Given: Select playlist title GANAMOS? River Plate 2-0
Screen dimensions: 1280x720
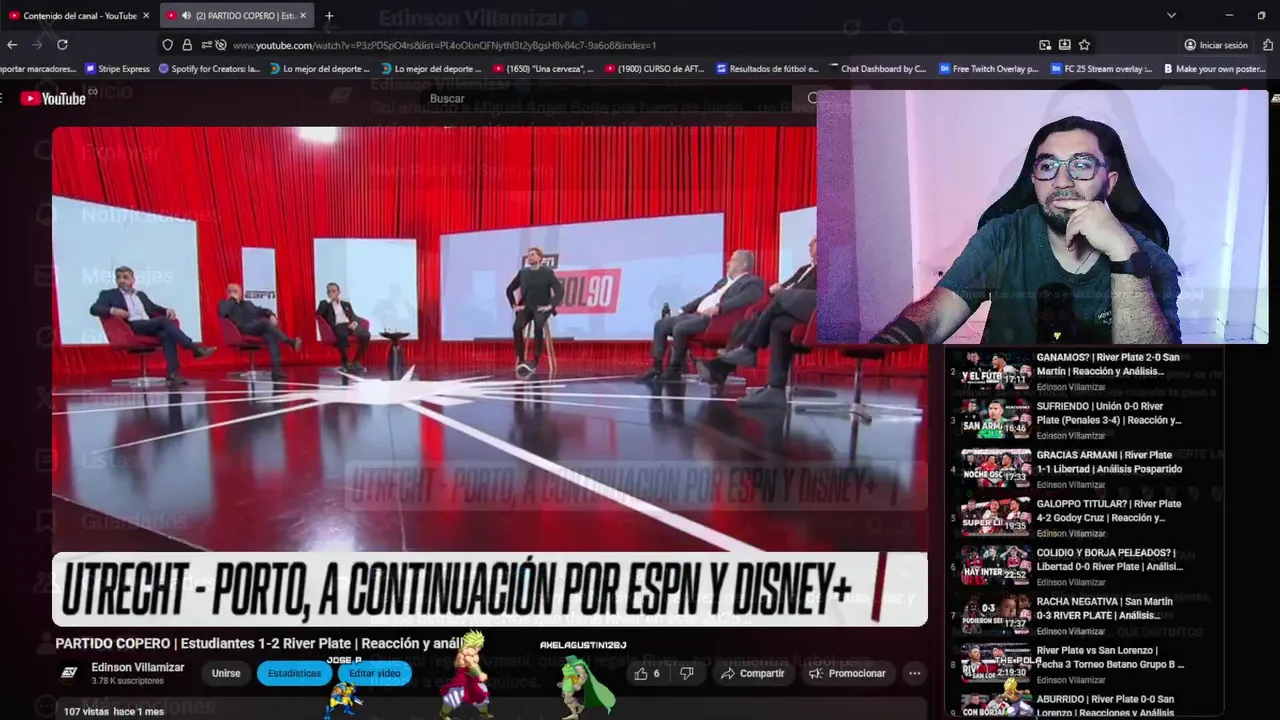Looking at the screenshot, I should pyautogui.click(x=1108, y=364).
